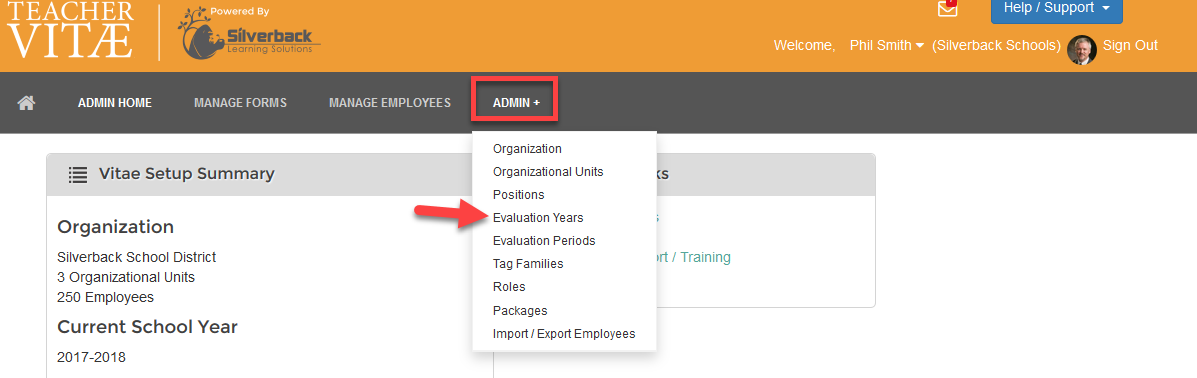Select Evaluation Years from menu
The height and width of the screenshot is (378, 1197).
(538, 218)
